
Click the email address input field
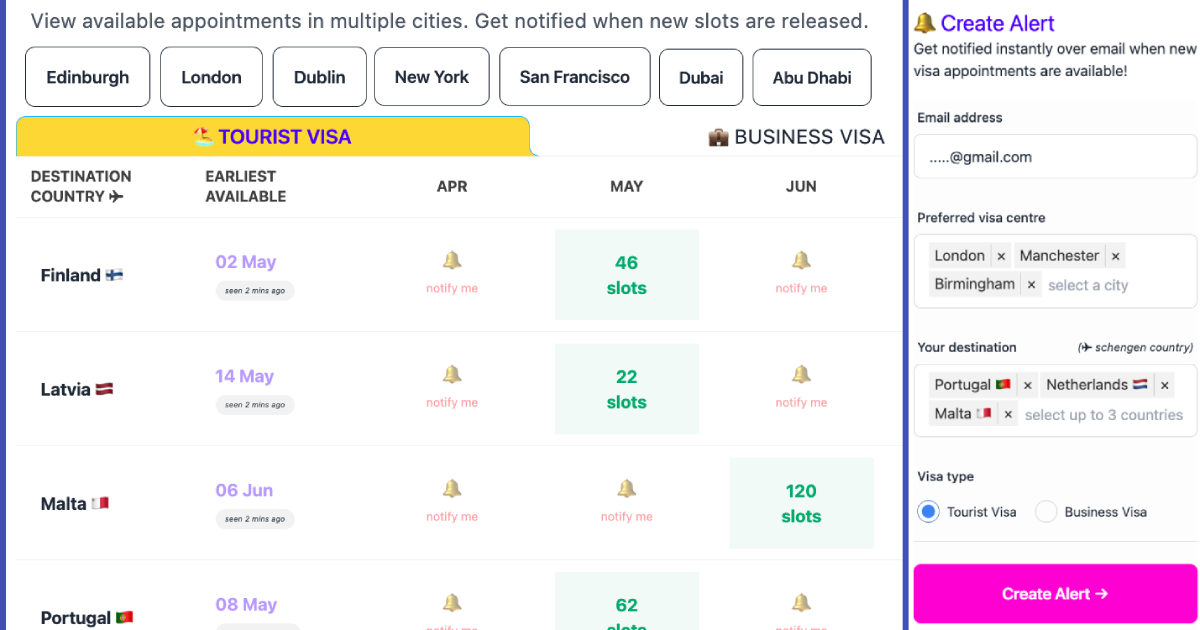click(1054, 156)
